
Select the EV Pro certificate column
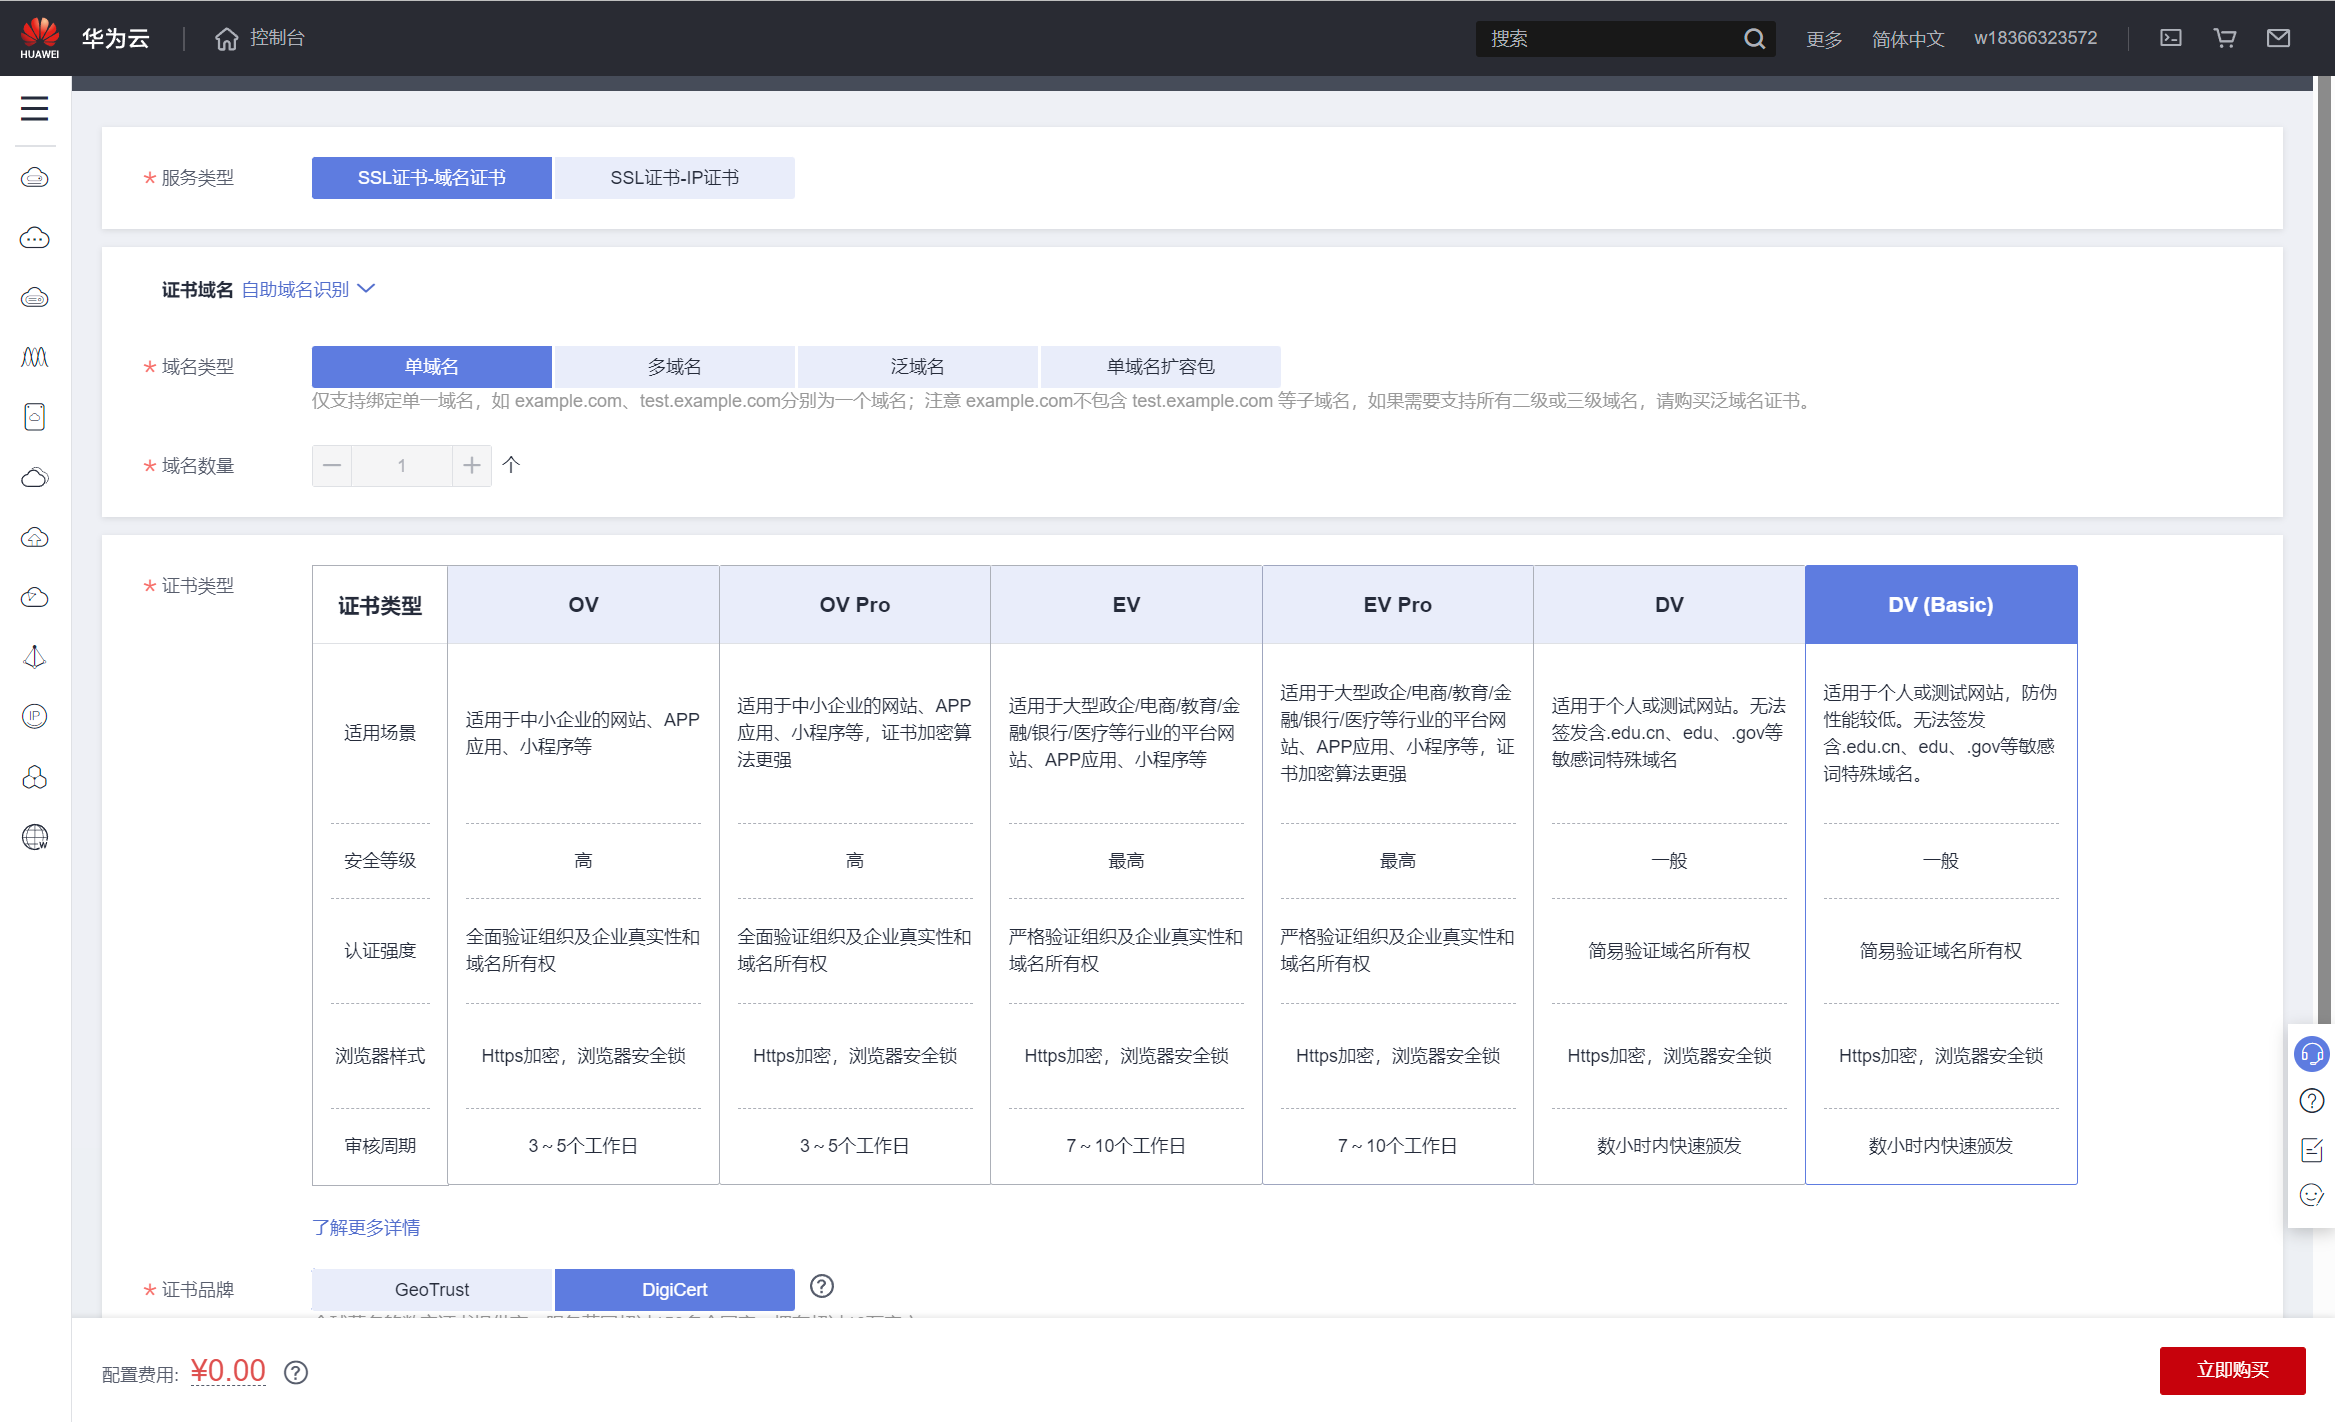tap(1397, 605)
